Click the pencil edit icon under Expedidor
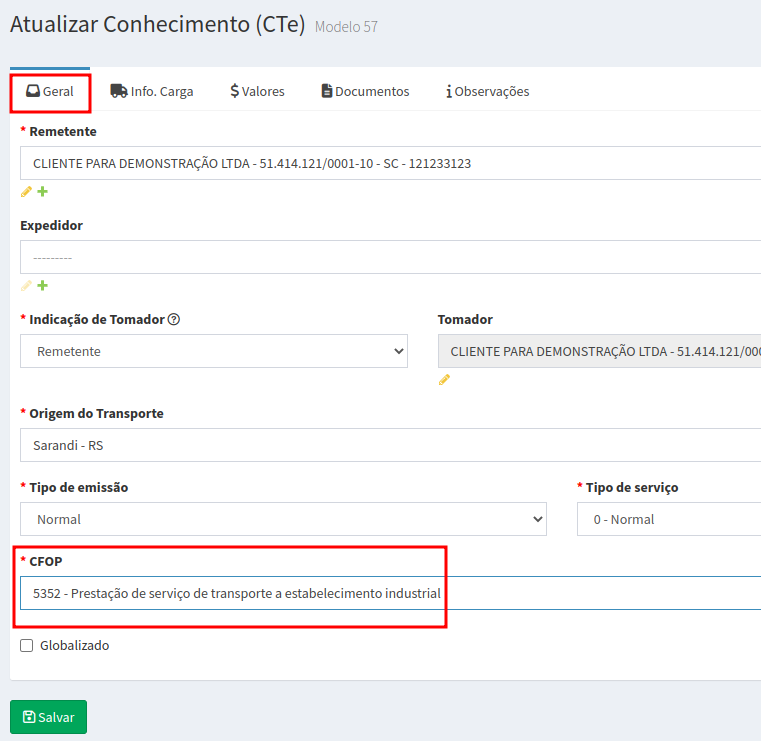Image resolution: width=761 pixels, height=741 pixels. coord(26,286)
